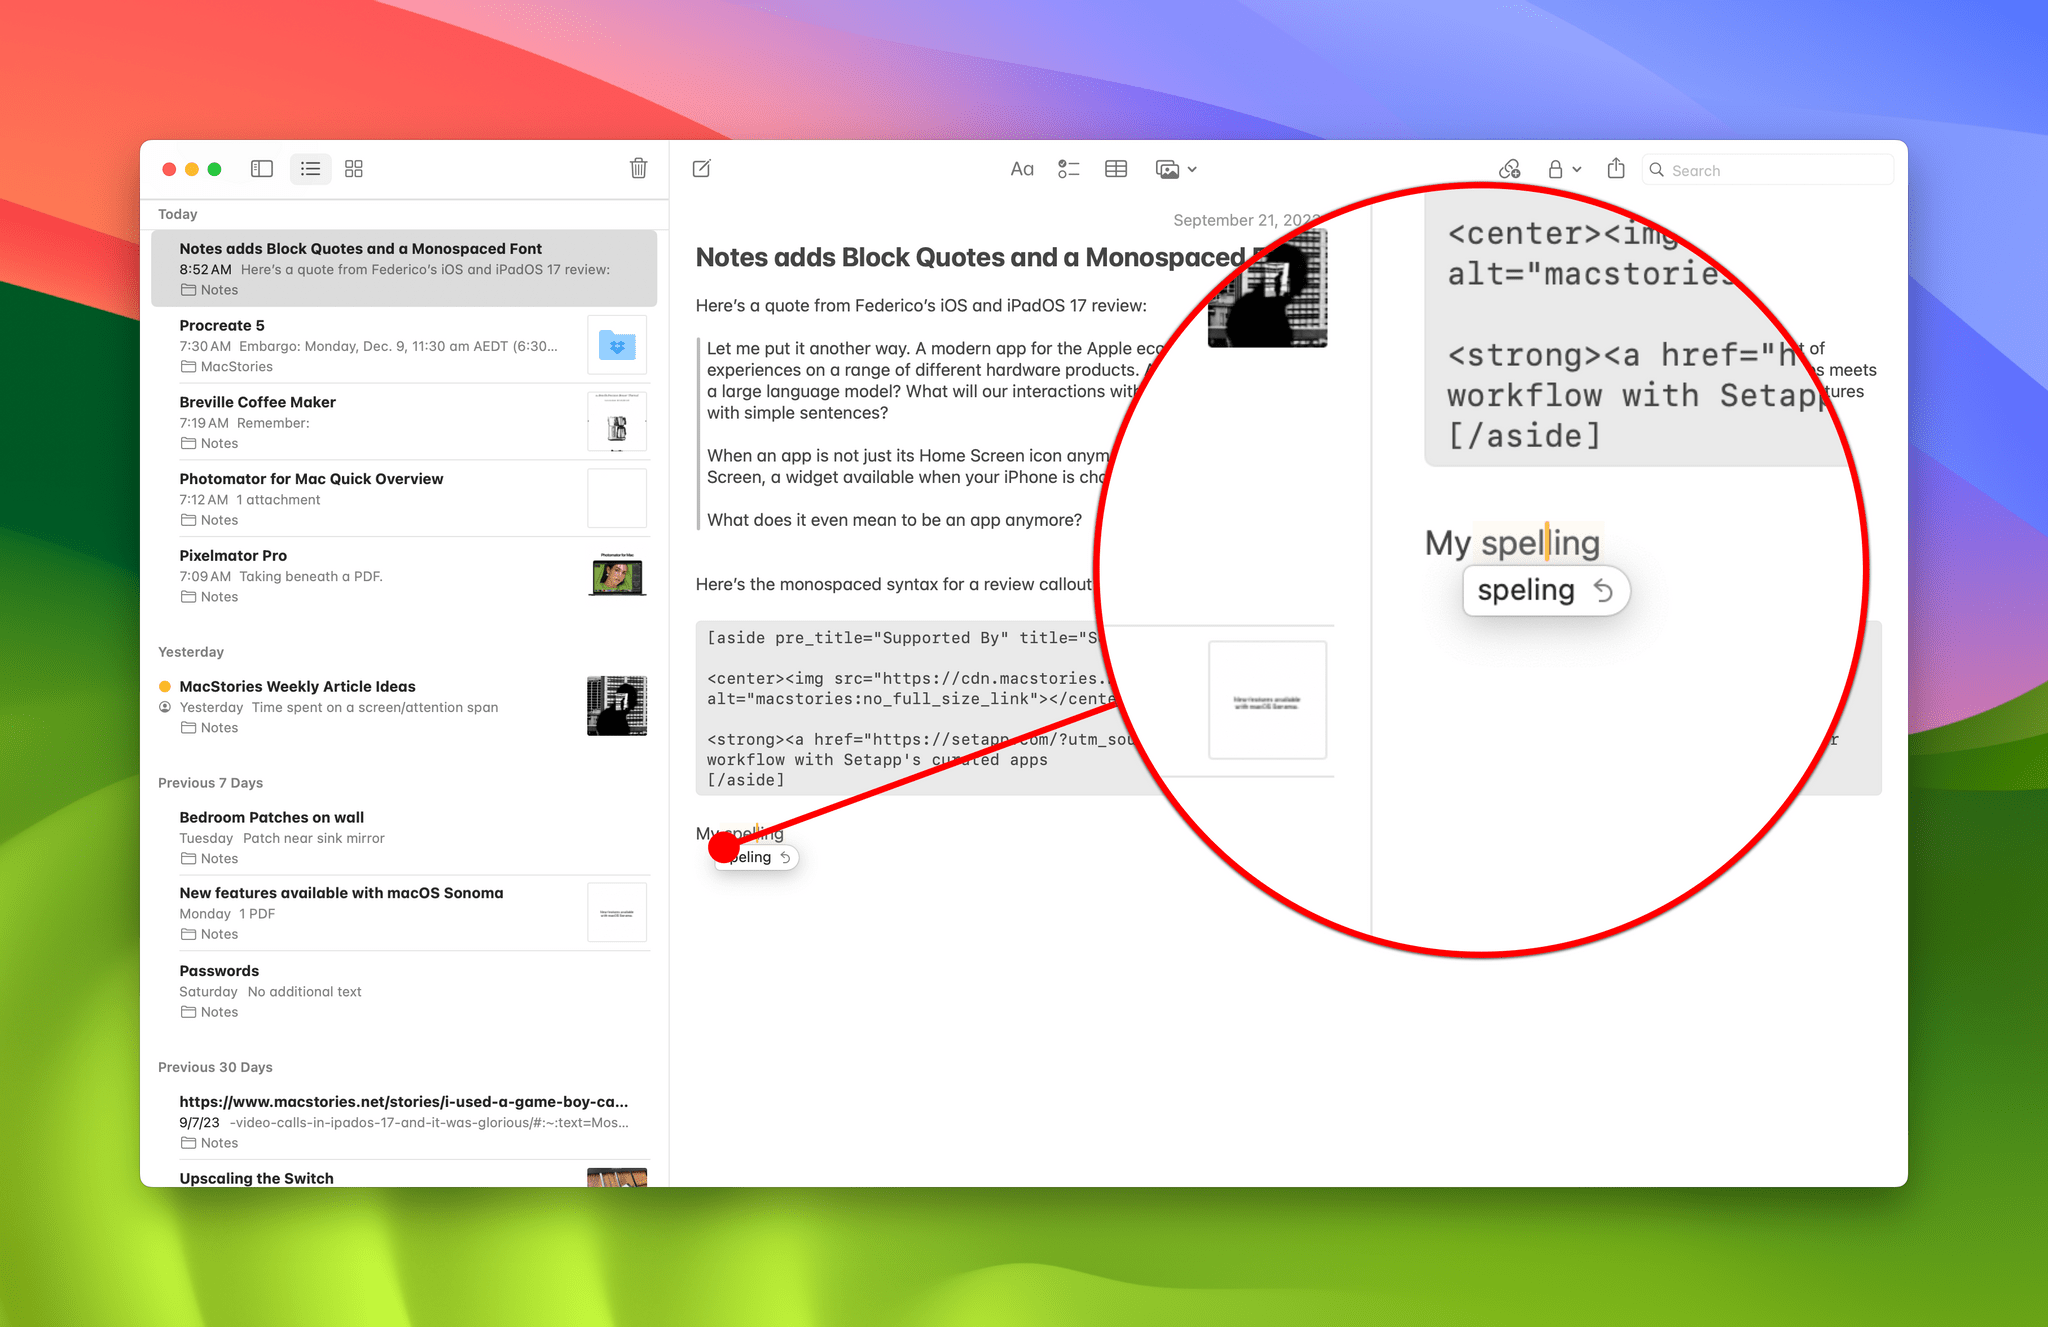Click the media attachment icon
The width and height of the screenshot is (2048, 1327).
pyautogui.click(x=1169, y=167)
